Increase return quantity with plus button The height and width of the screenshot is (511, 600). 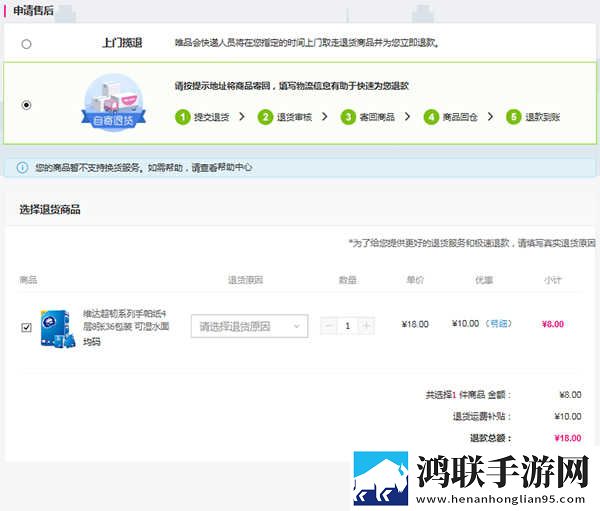point(366,326)
